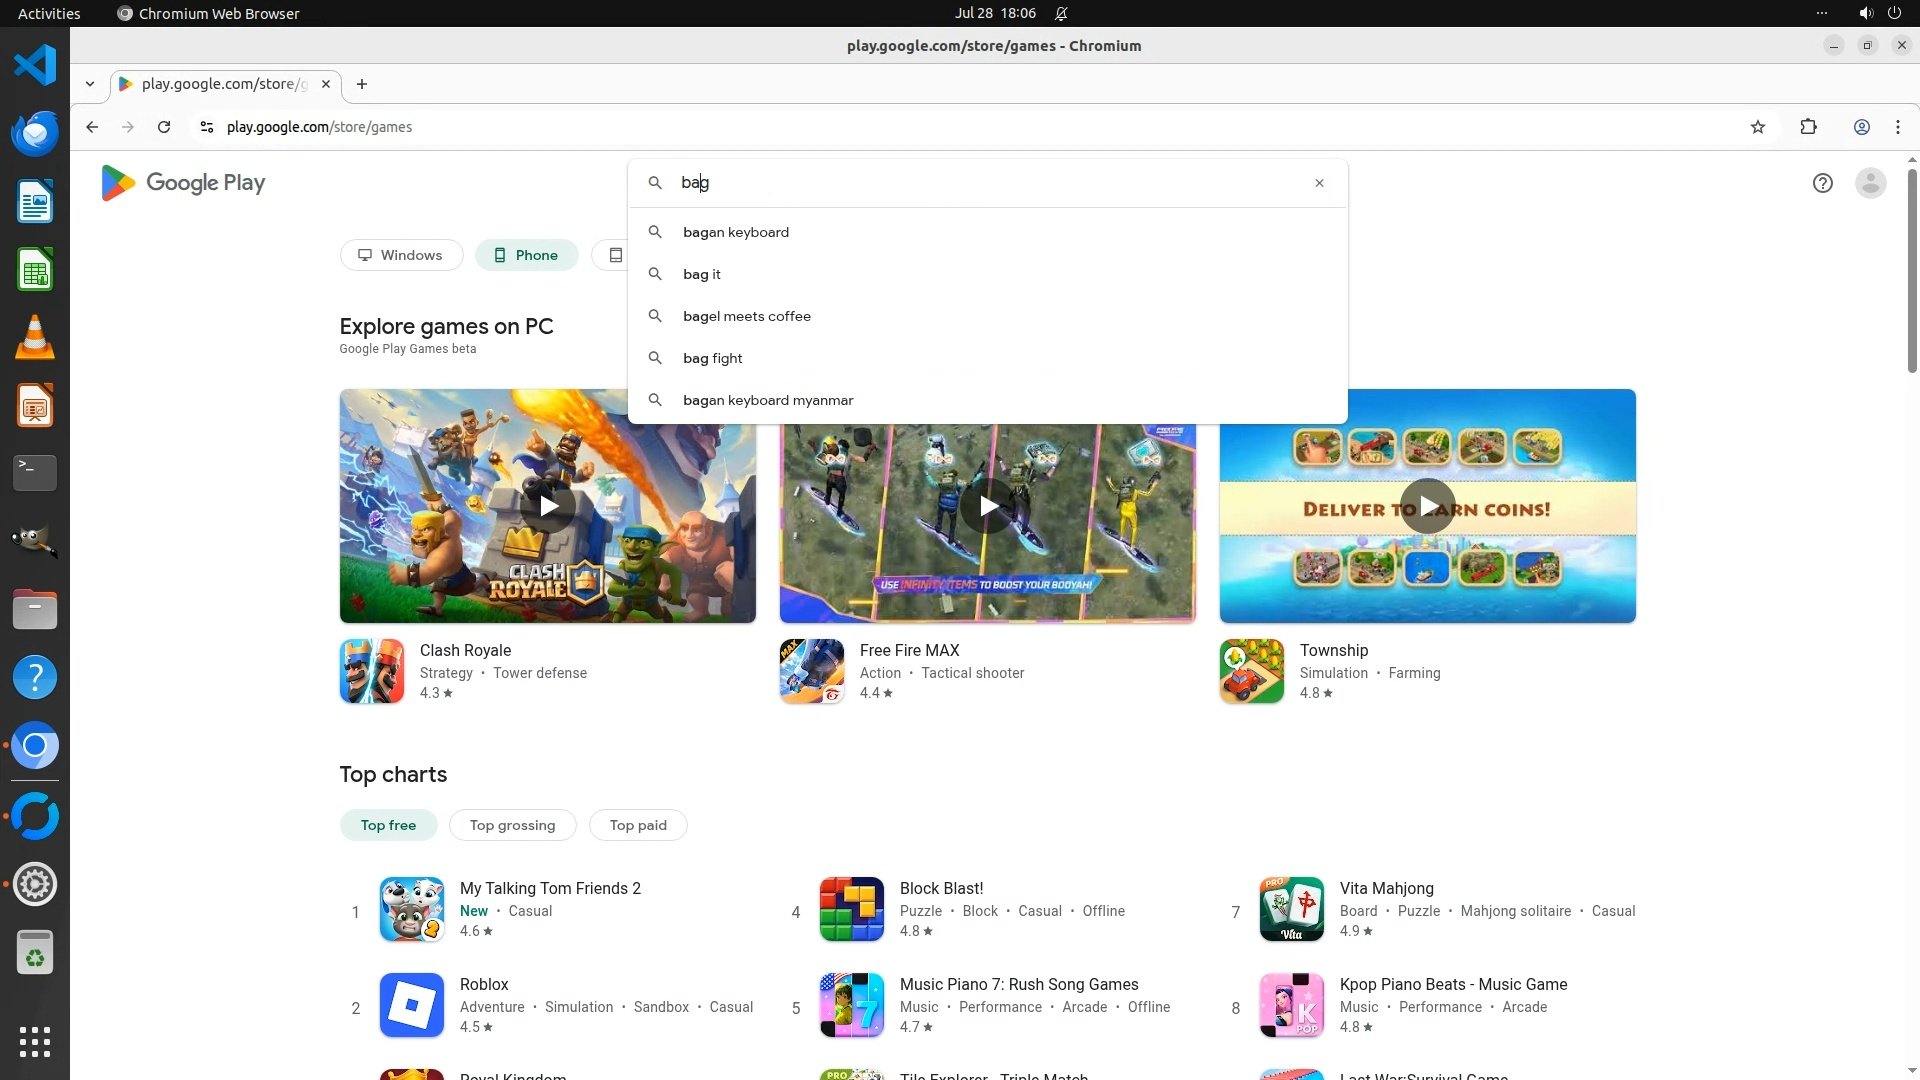The height and width of the screenshot is (1080, 1920).
Task: Expand the tab search dropdown arrow
Action: click(90, 84)
